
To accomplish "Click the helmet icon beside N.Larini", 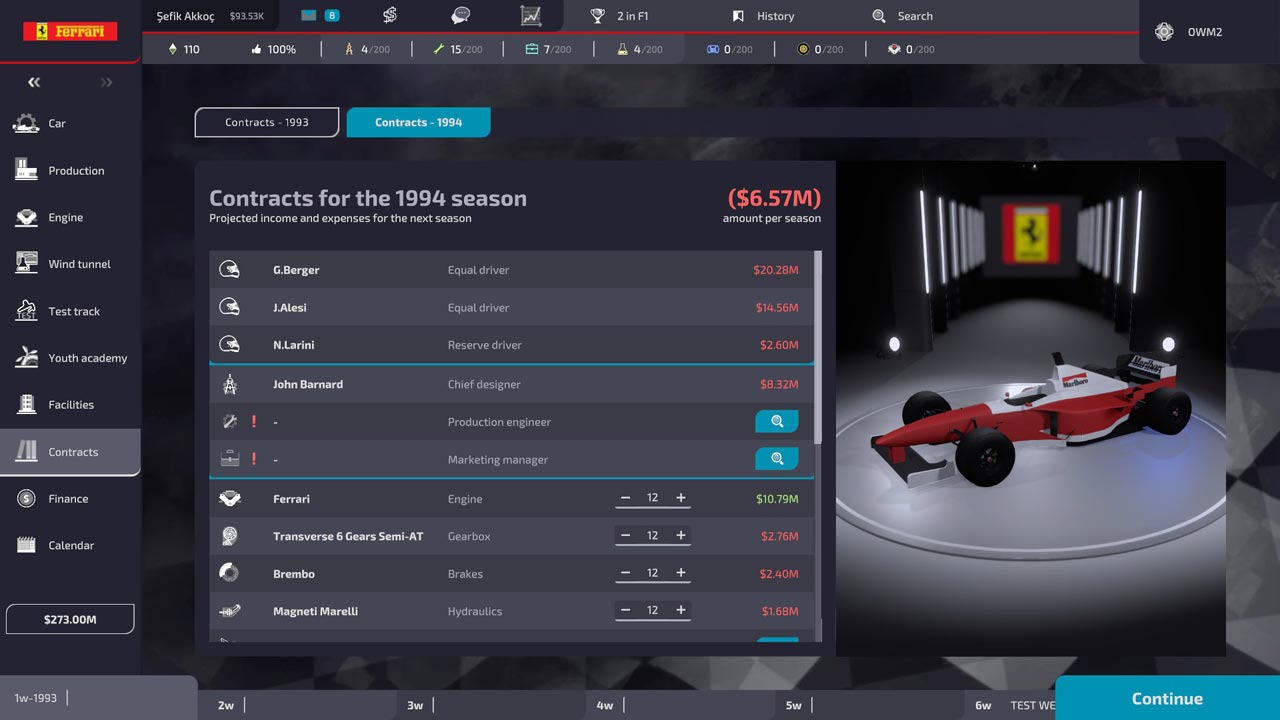I will (x=229, y=345).
